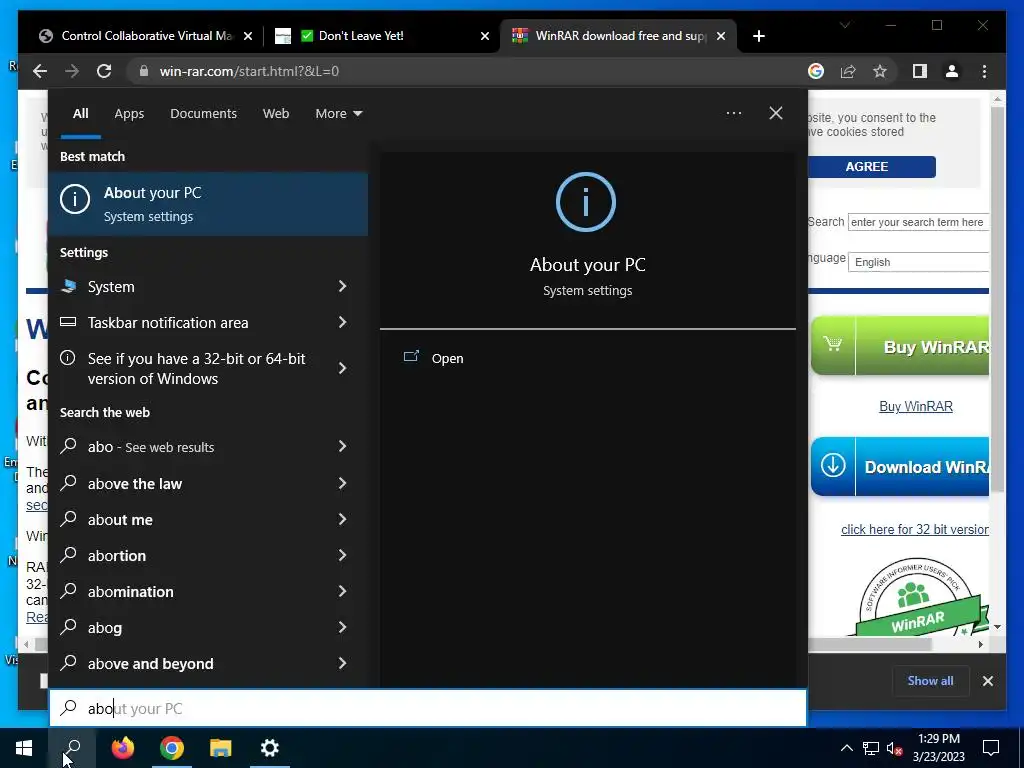Expand arrow for above the law
1024x768 pixels.
click(x=342, y=483)
